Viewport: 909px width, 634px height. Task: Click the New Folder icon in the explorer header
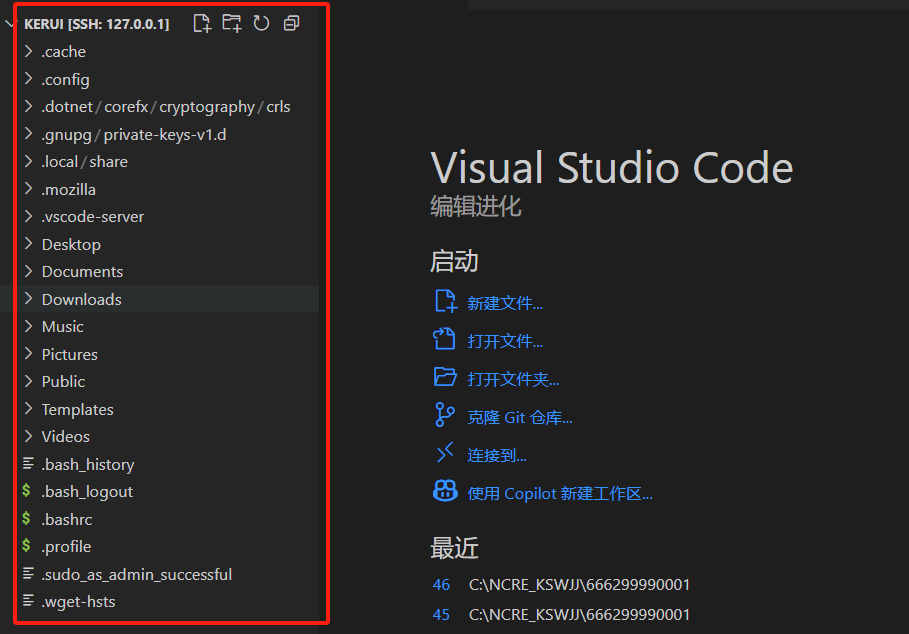click(x=232, y=23)
